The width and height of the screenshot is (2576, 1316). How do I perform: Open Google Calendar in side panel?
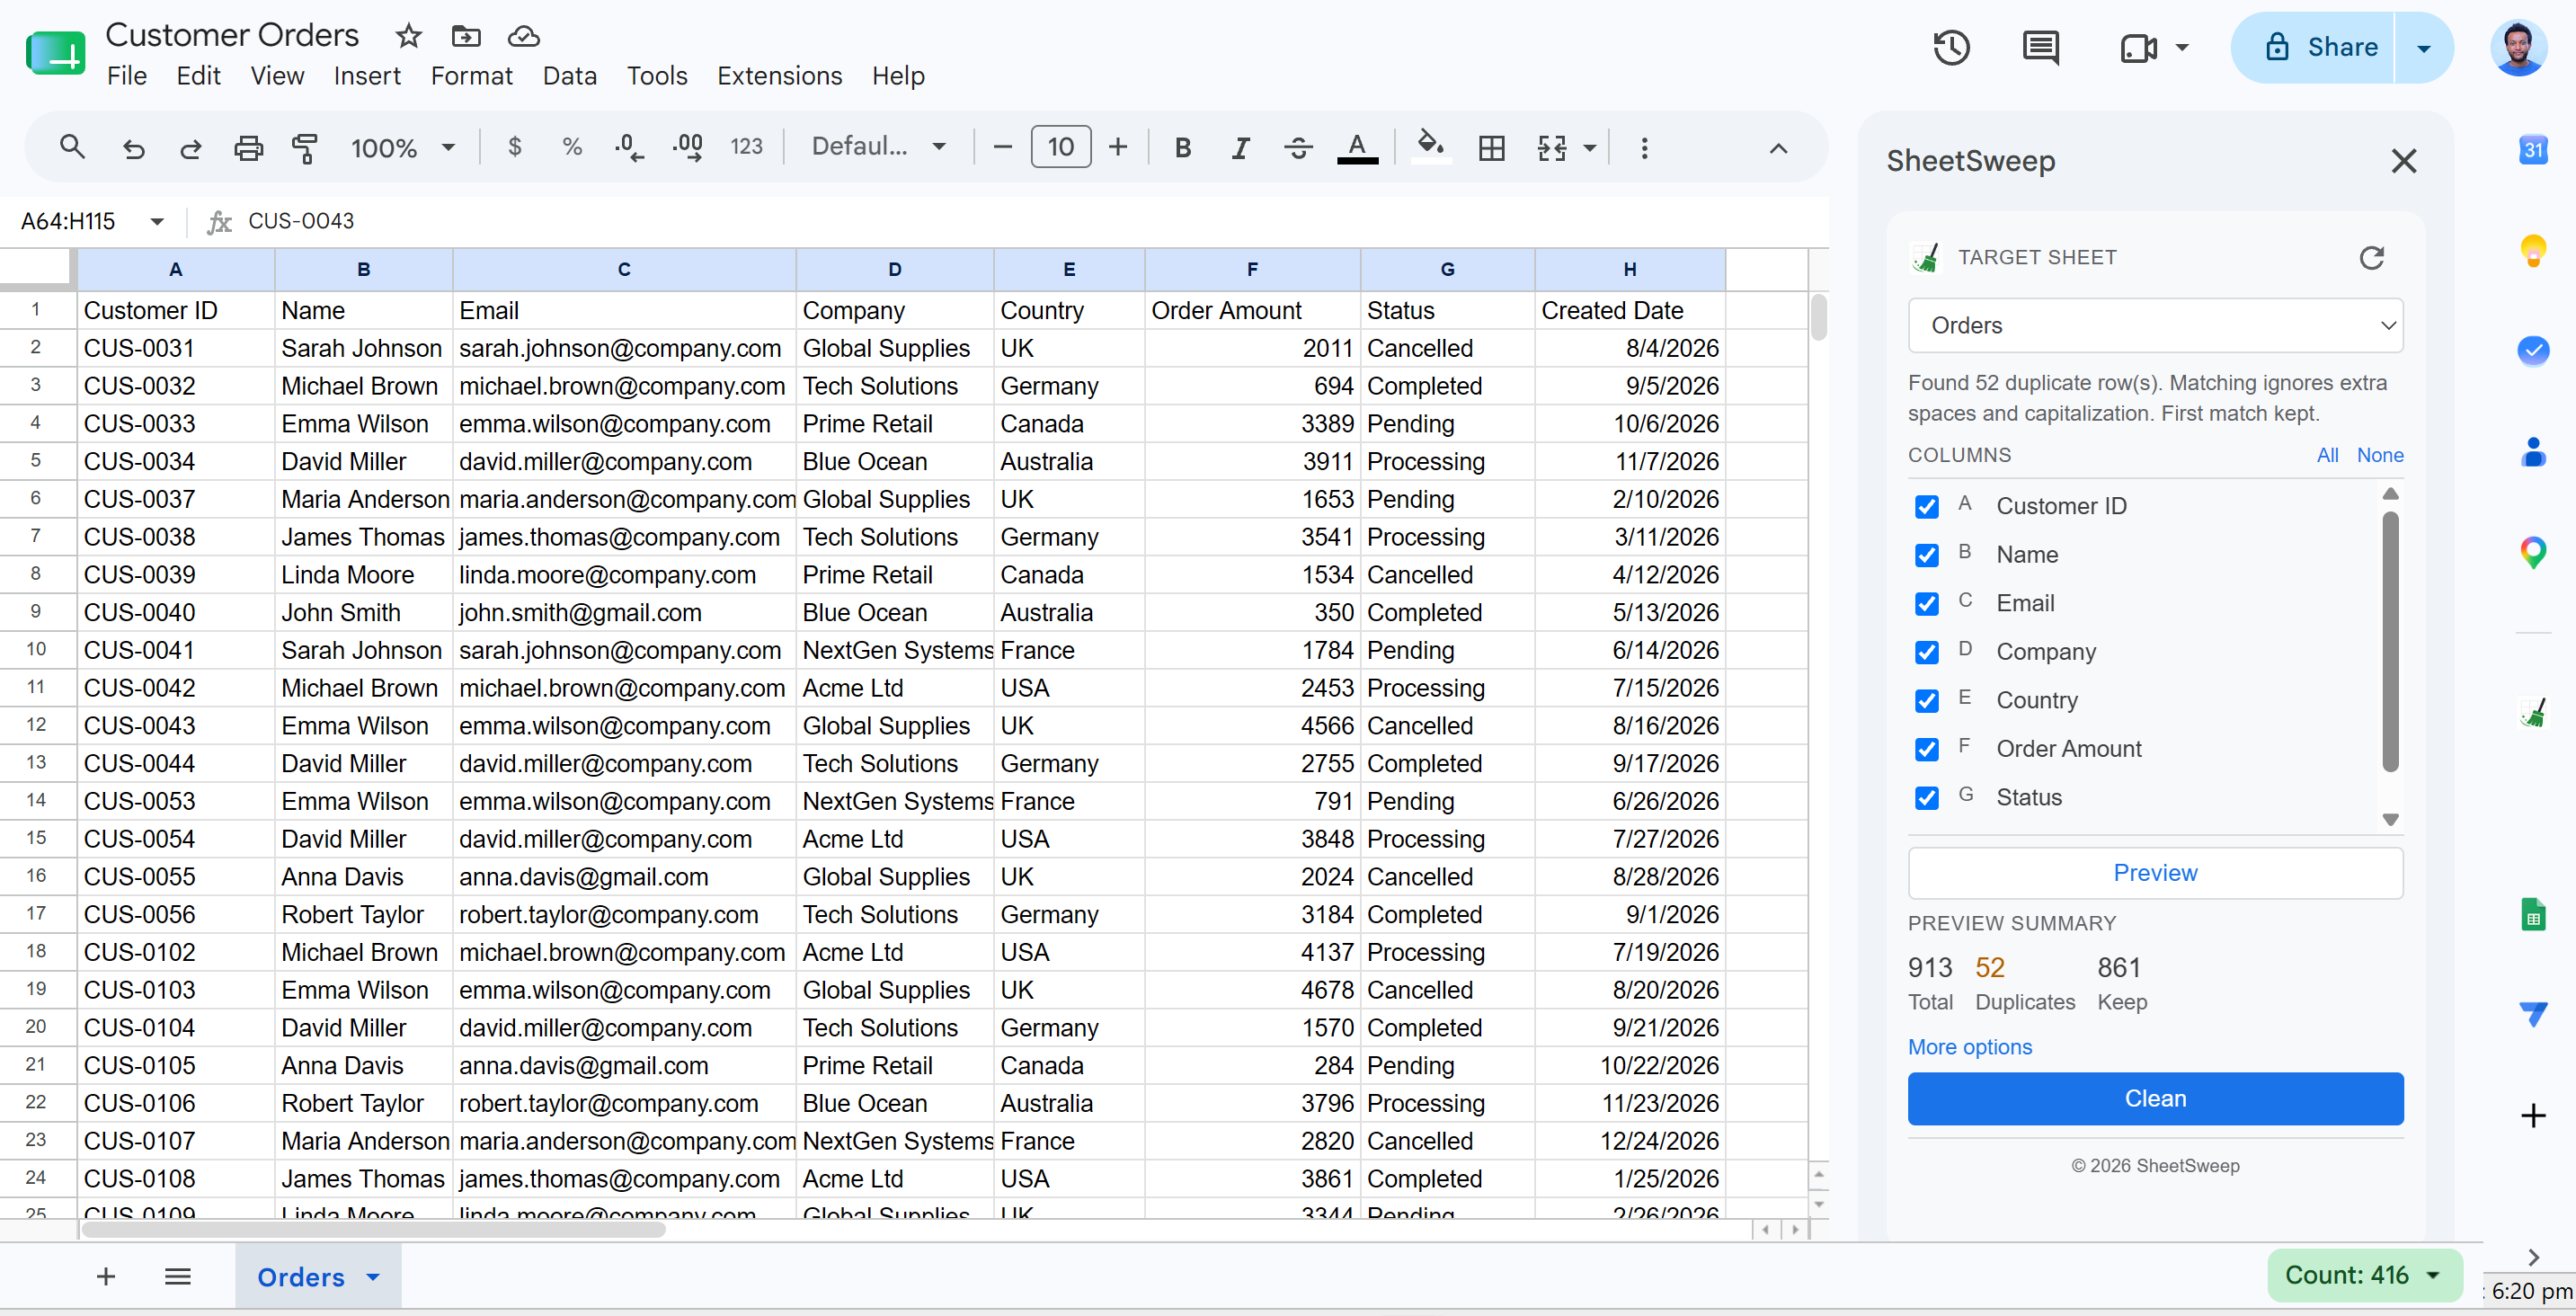(x=2532, y=150)
